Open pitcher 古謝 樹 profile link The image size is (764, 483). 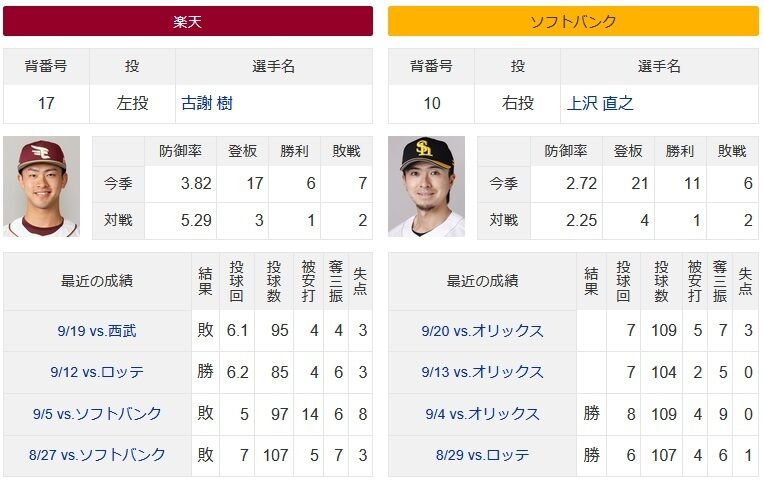(207, 103)
